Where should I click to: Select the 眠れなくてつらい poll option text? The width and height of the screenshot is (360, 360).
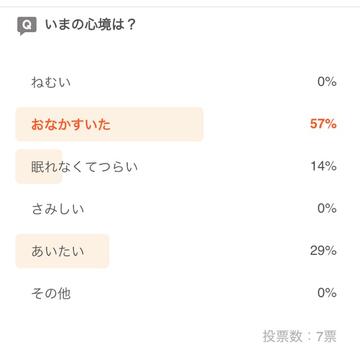[x=84, y=167]
